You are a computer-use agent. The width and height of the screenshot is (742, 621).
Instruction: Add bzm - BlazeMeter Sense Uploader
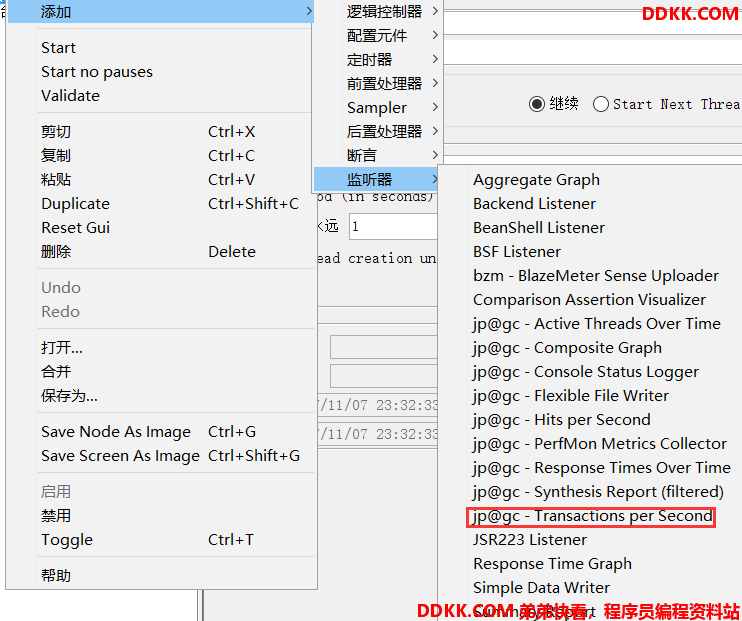[x=596, y=276]
